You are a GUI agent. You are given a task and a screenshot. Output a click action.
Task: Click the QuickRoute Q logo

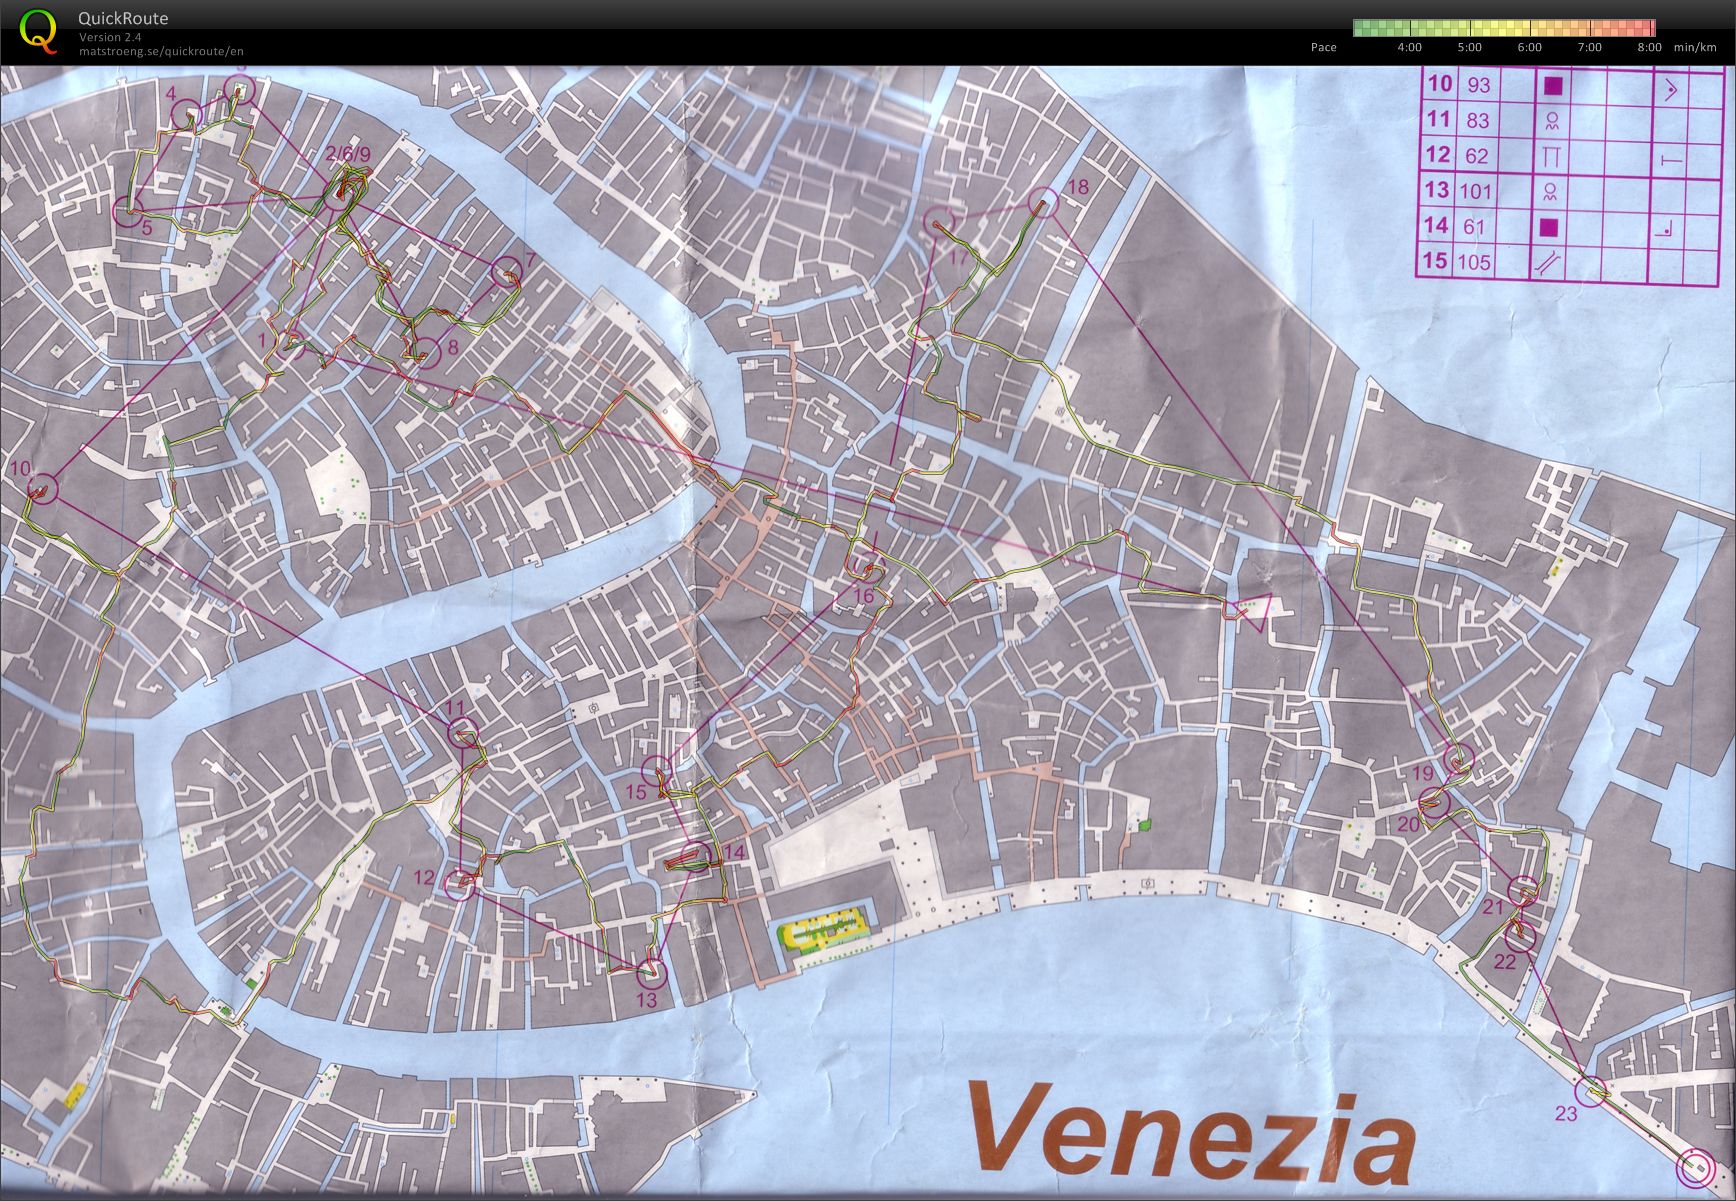point(39,31)
